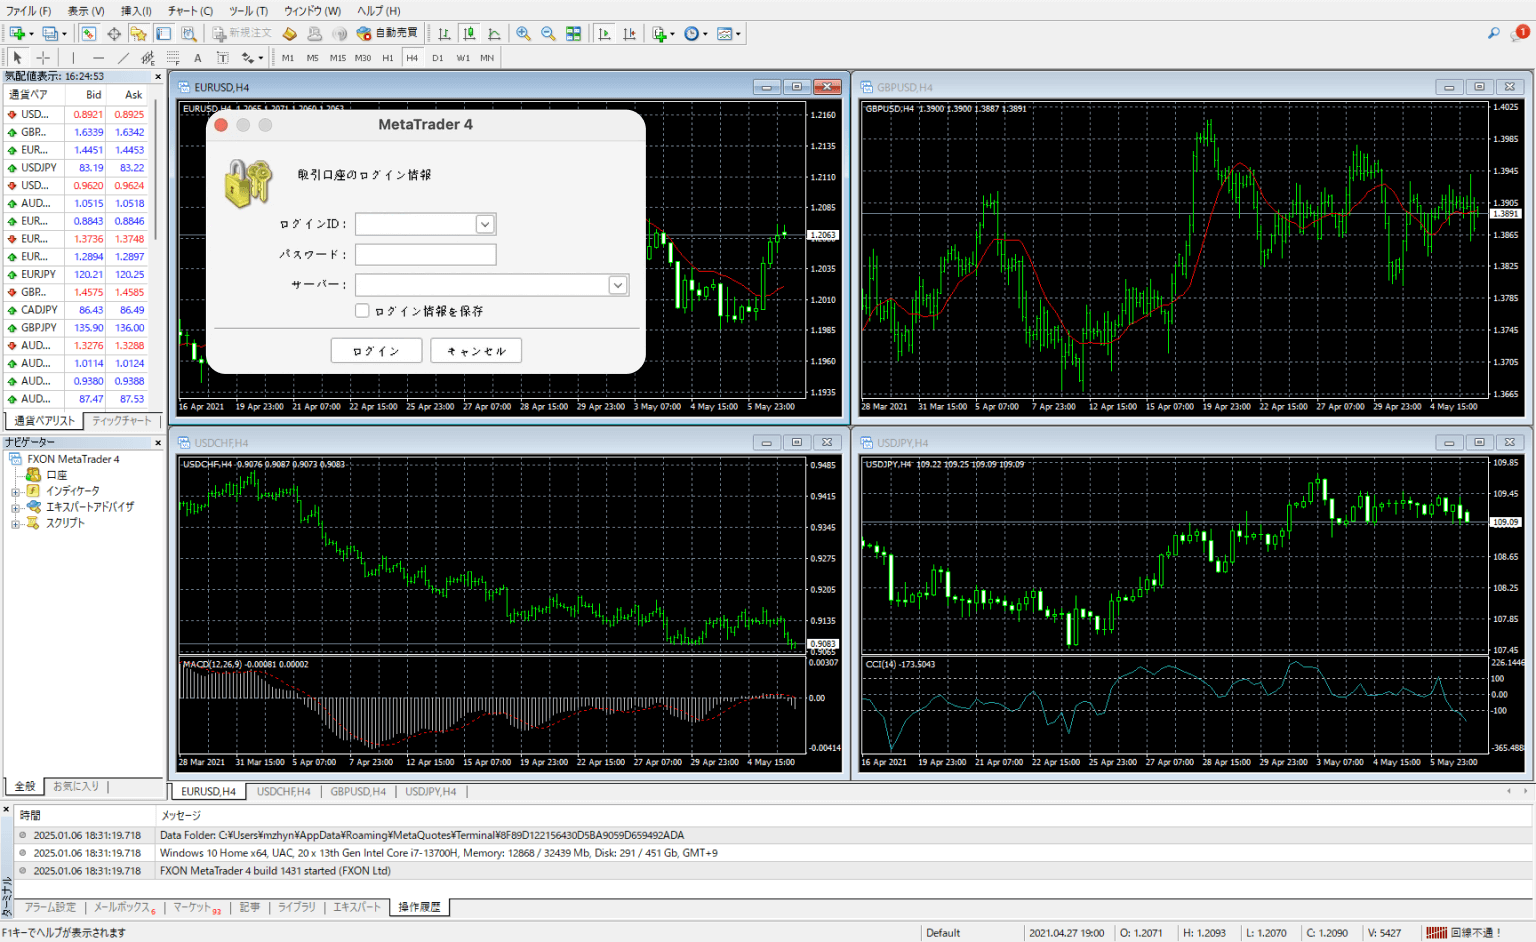Open the サーバー dropdown arrow
1536x942 pixels.
618,285
